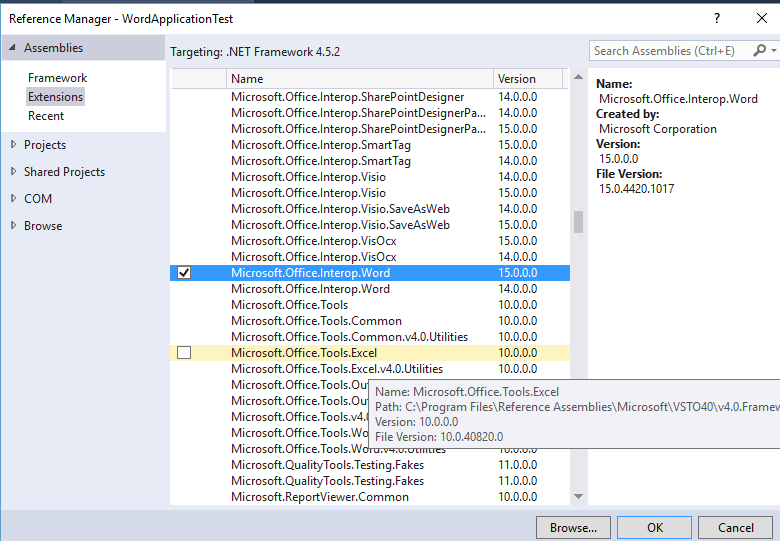The image size is (780, 541).
Task: Click the help question mark button
Action: click(716, 18)
